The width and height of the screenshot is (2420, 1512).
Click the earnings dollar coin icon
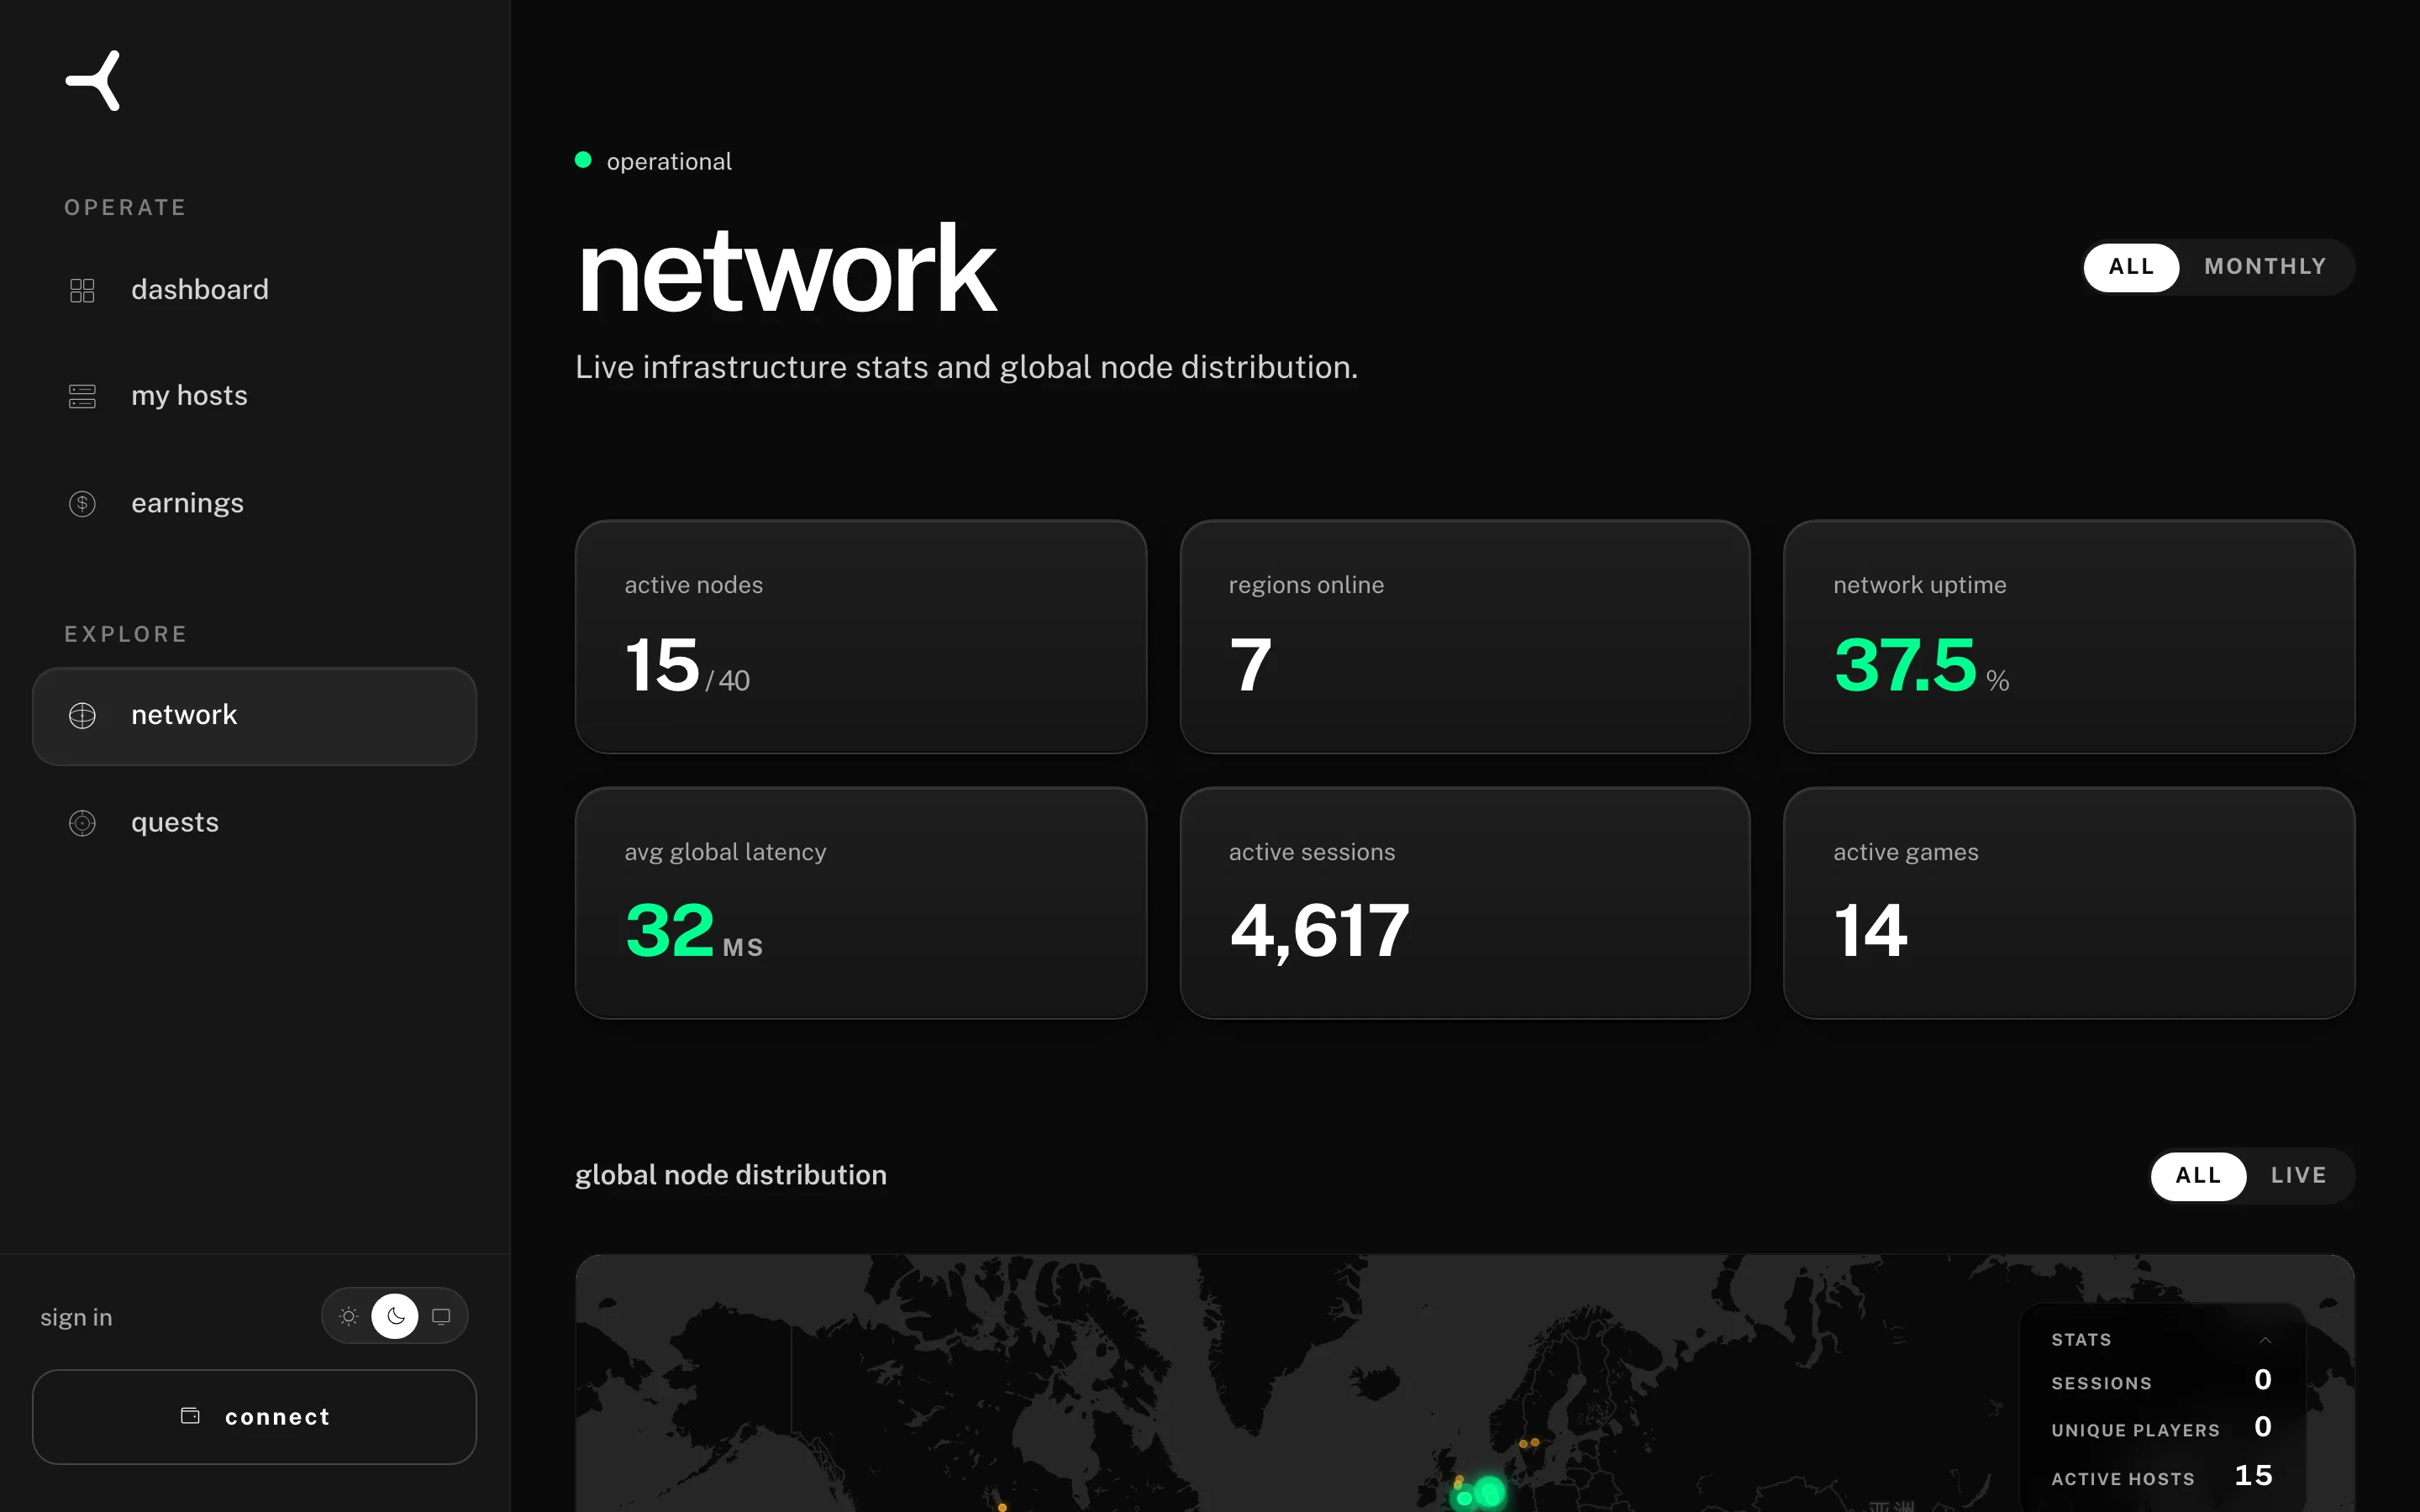[82, 503]
